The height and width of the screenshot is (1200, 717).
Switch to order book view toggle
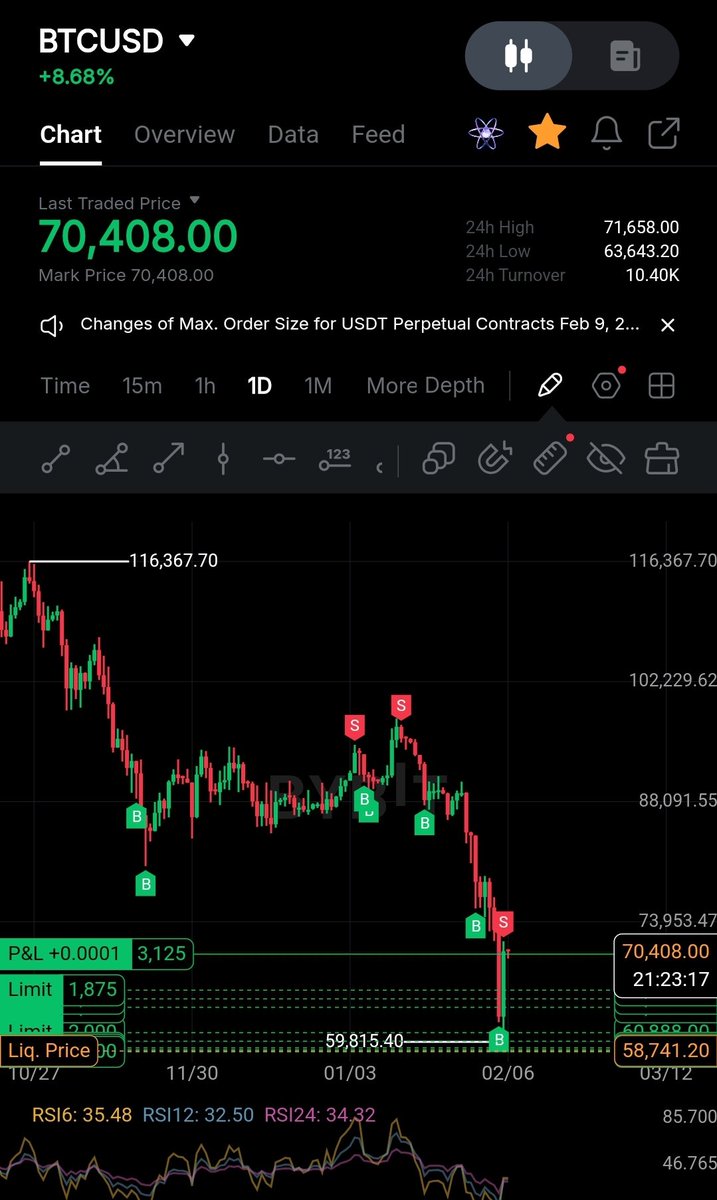click(626, 56)
